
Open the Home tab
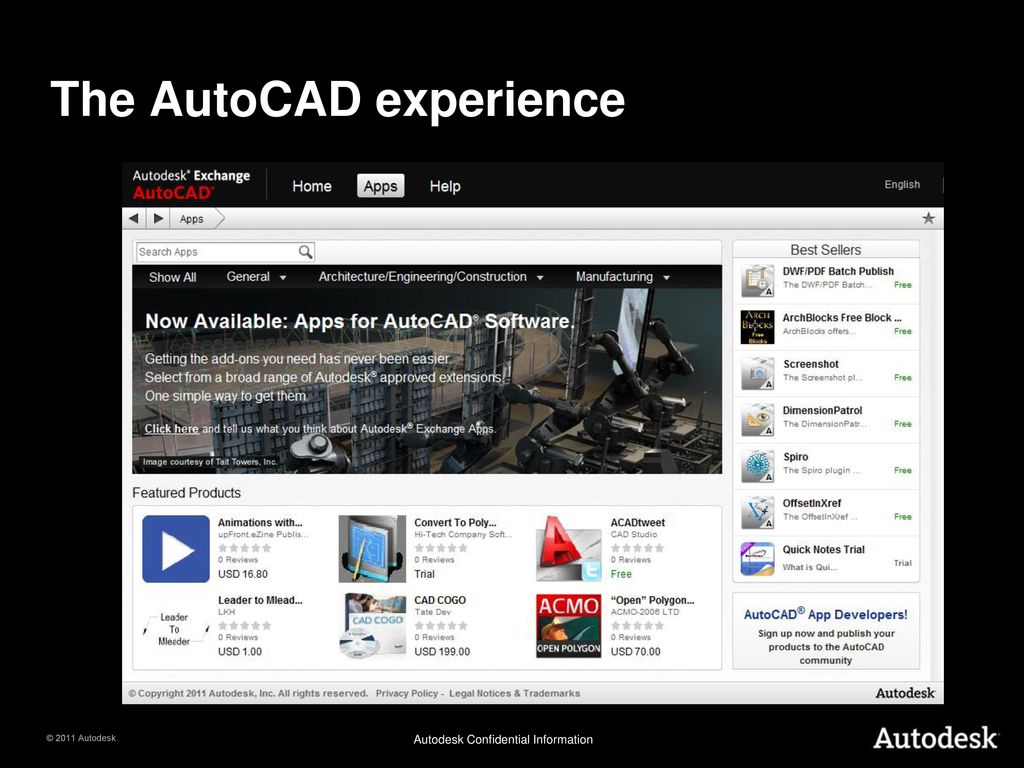pos(312,186)
